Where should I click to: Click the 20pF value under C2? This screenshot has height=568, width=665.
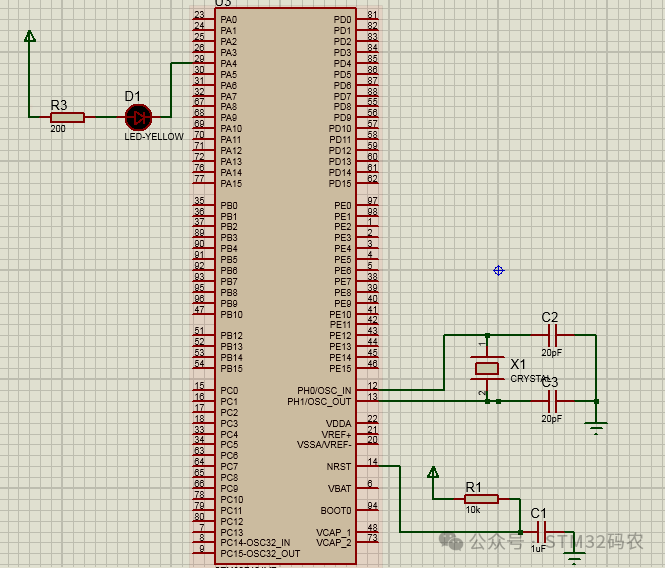point(552,353)
